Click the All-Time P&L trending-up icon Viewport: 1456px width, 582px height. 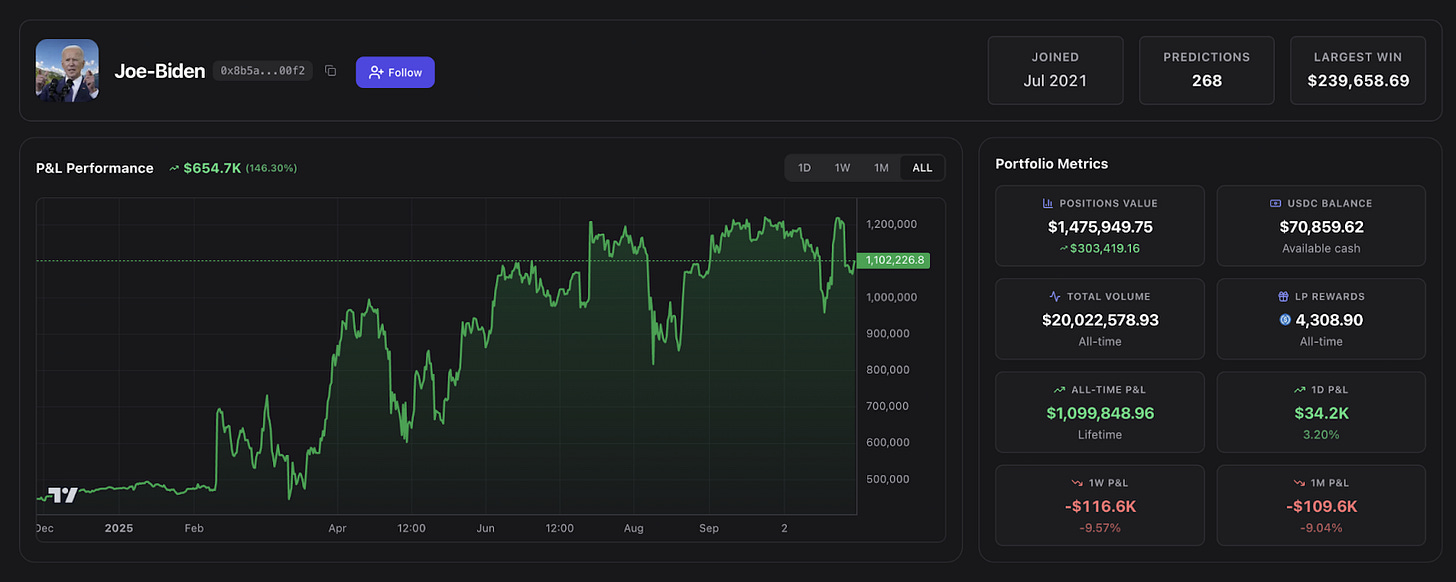click(x=1059, y=389)
